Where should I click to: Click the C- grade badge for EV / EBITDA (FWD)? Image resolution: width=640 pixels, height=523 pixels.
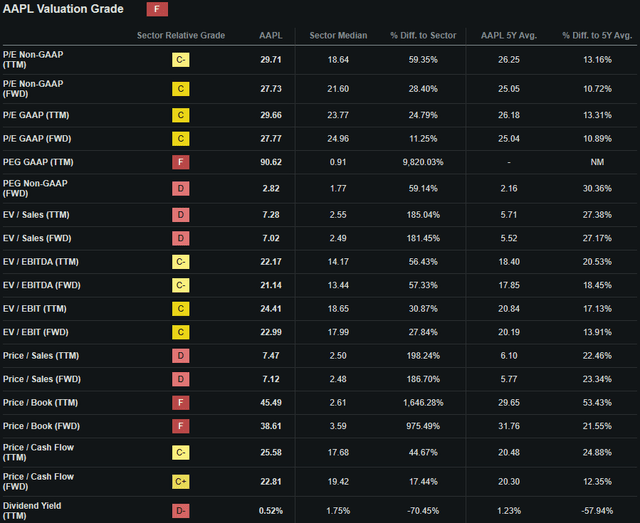[x=180, y=285]
